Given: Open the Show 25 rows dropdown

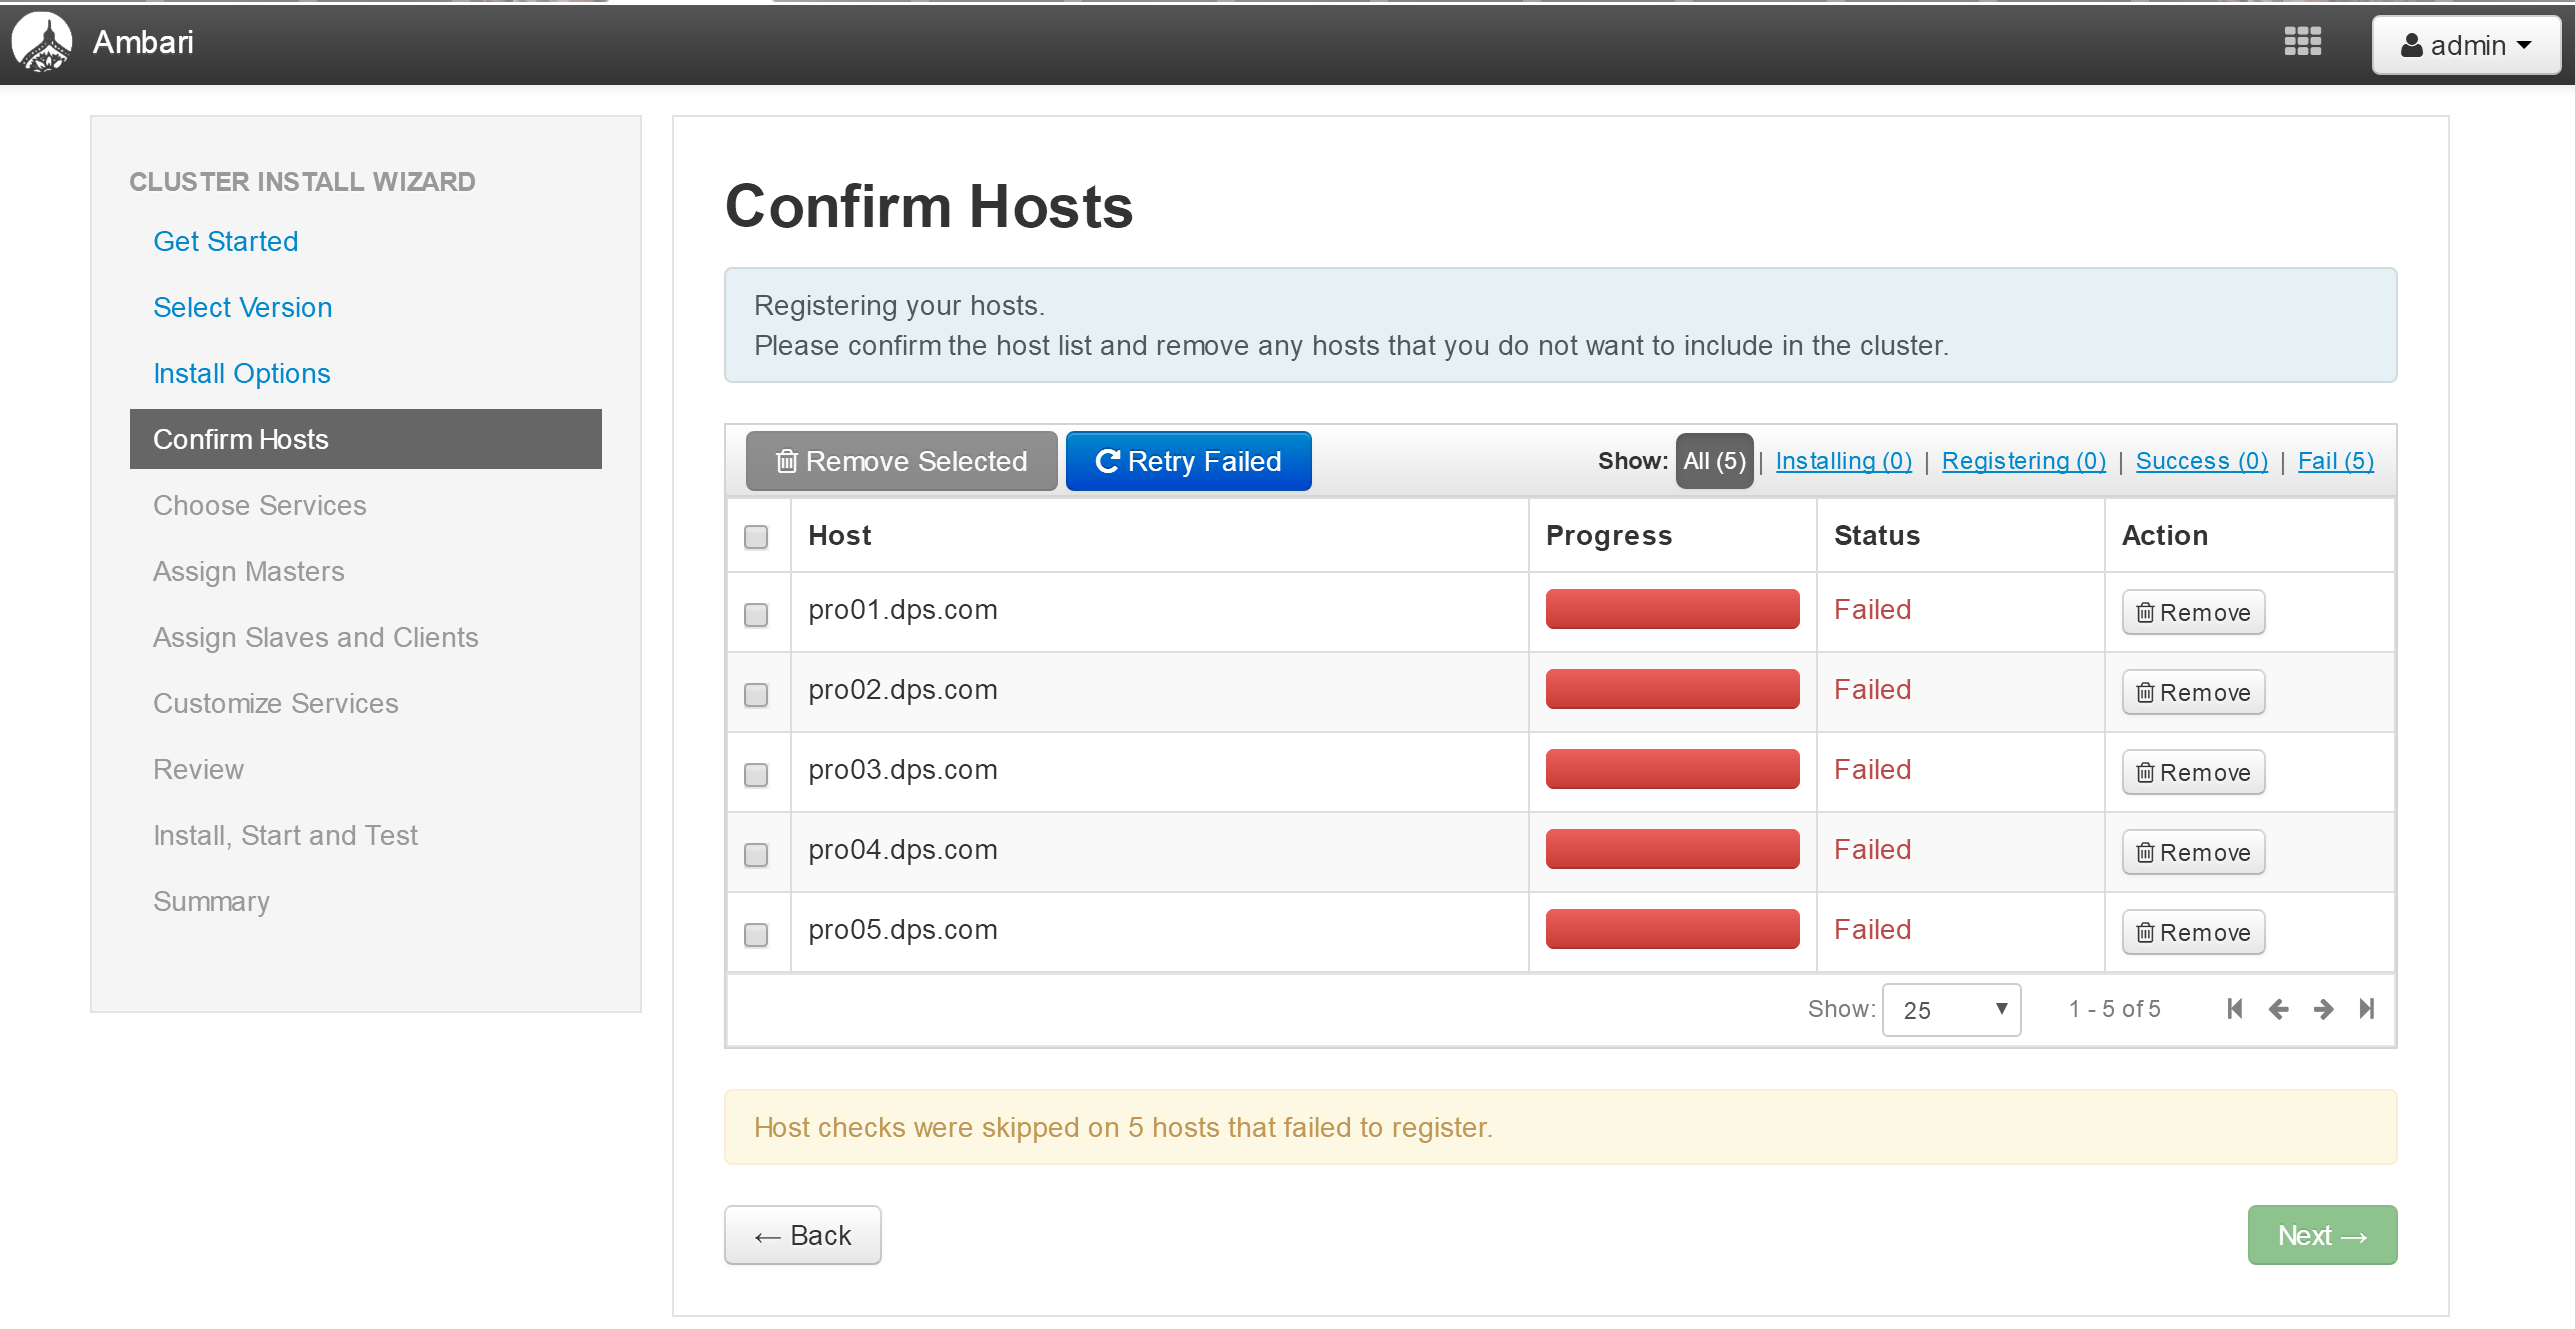Looking at the screenshot, I should pyautogui.click(x=1951, y=1010).
